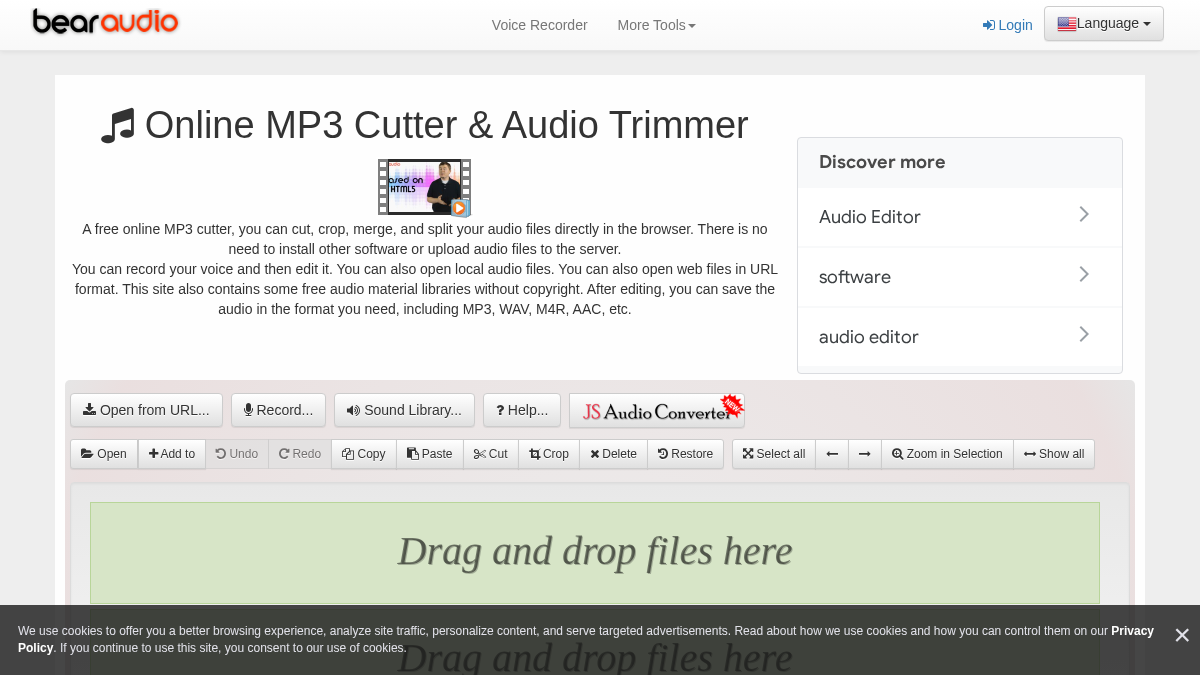Image resolution: width=1200 pixels, height=675 pixels.
Task: Click Zoom in Selection
Action: pyautogui.click(x=947, y=454)
